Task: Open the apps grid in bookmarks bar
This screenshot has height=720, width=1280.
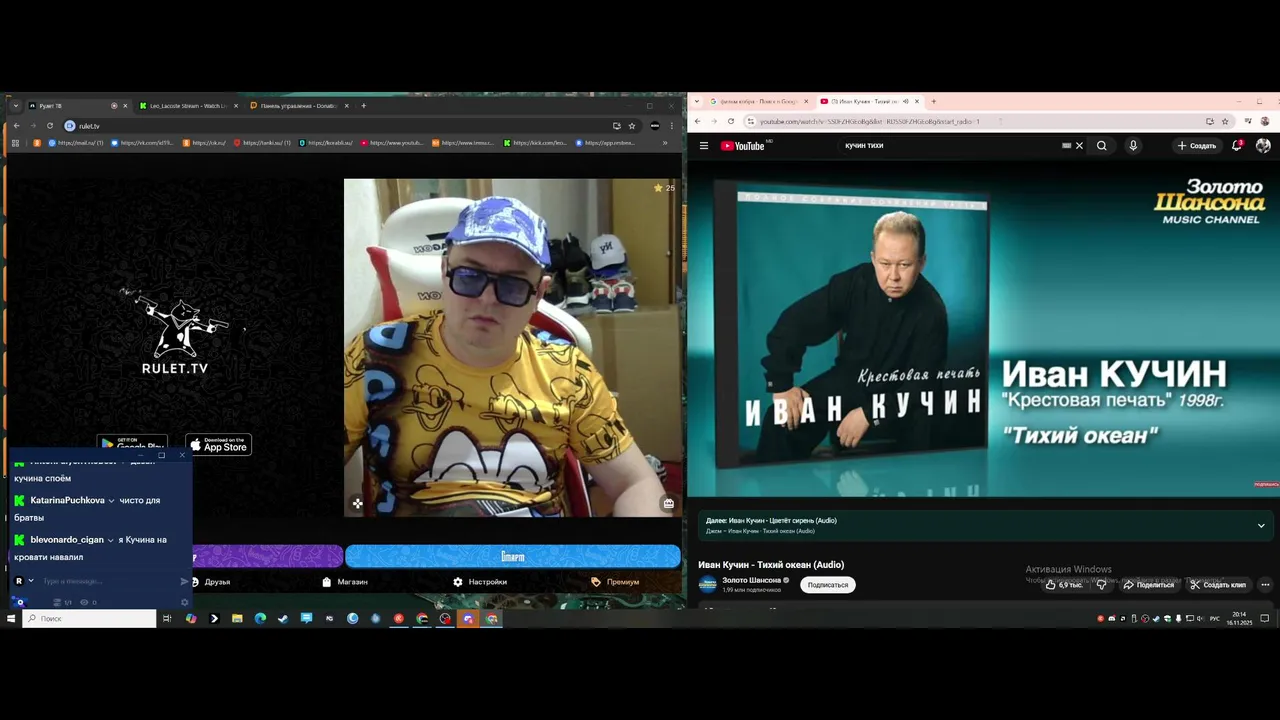Action: coord(15,143)
